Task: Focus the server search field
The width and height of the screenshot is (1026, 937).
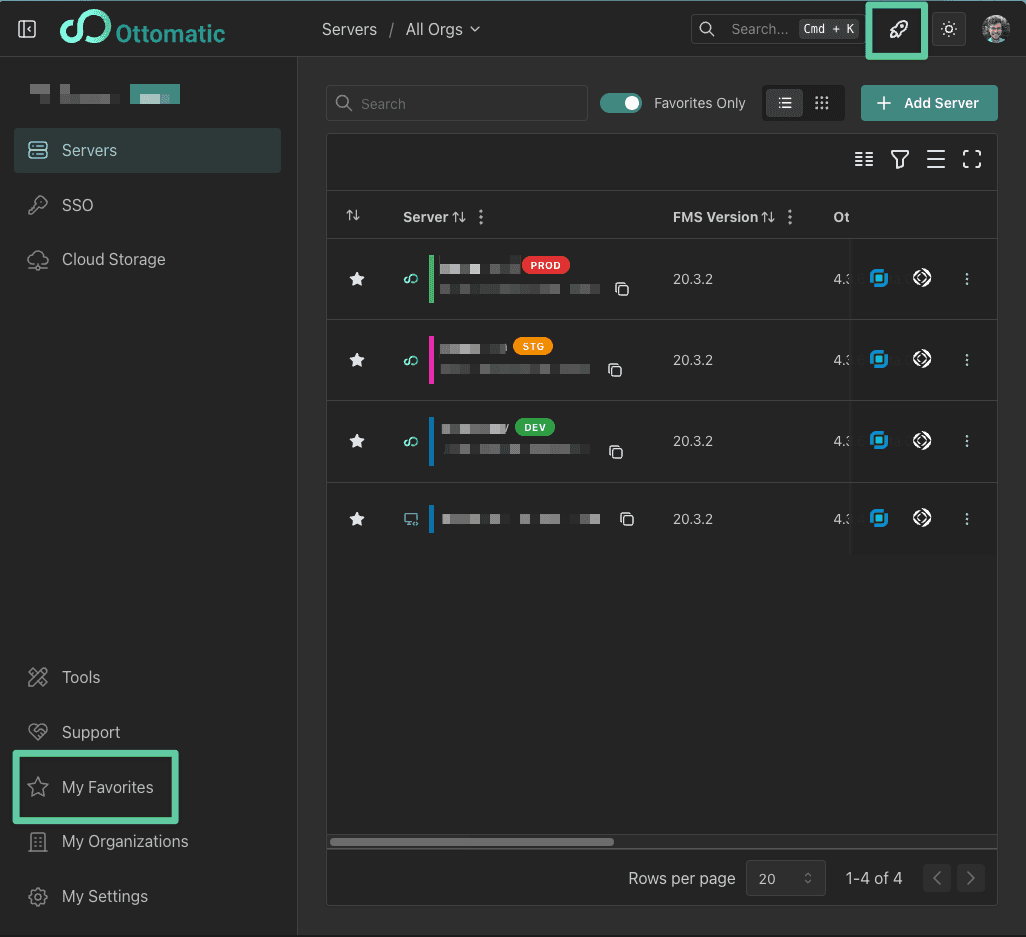Action: coord(457,103)
